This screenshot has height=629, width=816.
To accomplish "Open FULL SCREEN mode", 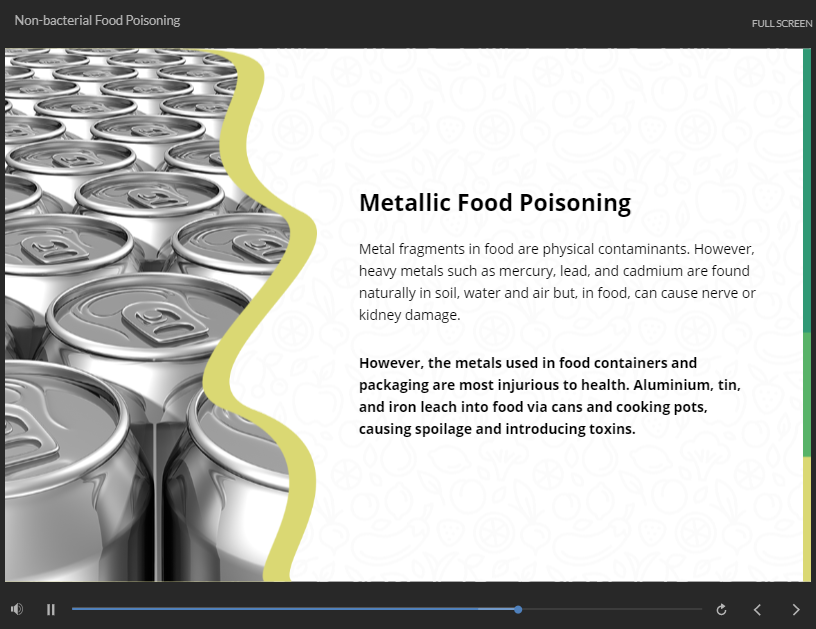I will pyautogui.click(x=782, y=23).
